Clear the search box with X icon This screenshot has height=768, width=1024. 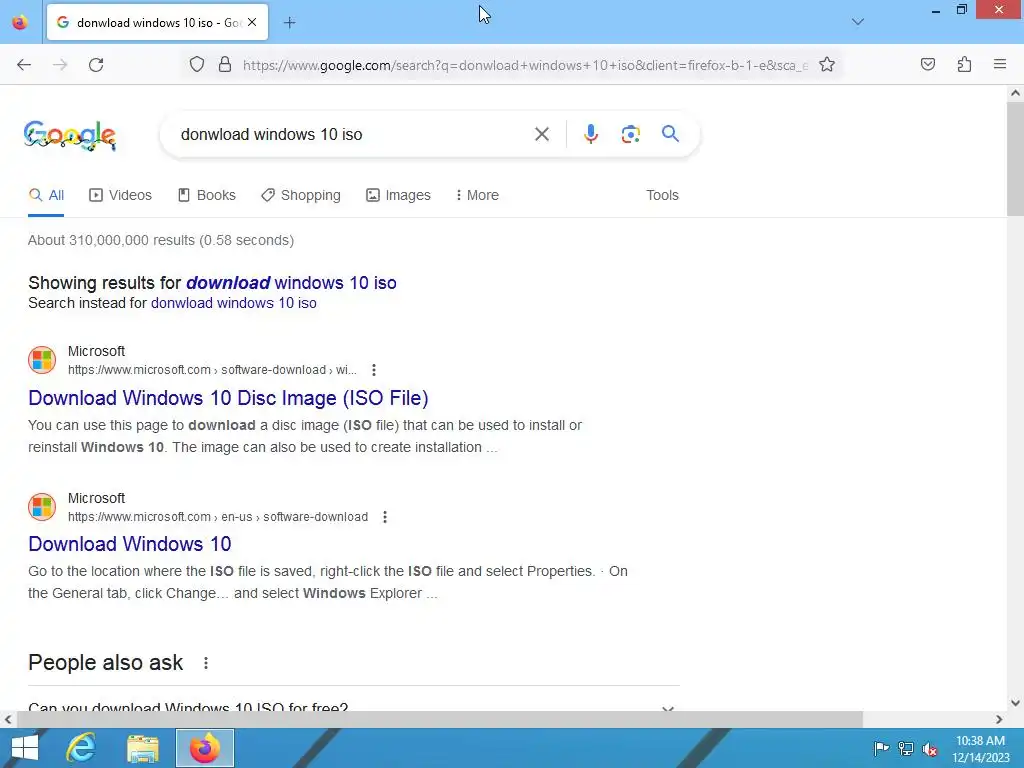[541, 135]
